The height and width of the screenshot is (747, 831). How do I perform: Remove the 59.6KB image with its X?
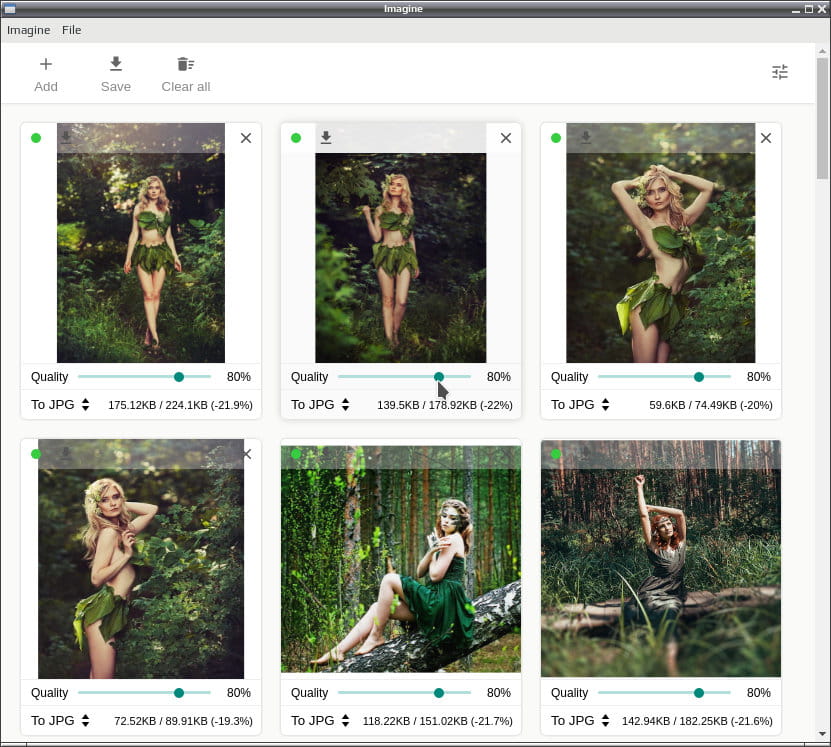click(x=766, y=138)
